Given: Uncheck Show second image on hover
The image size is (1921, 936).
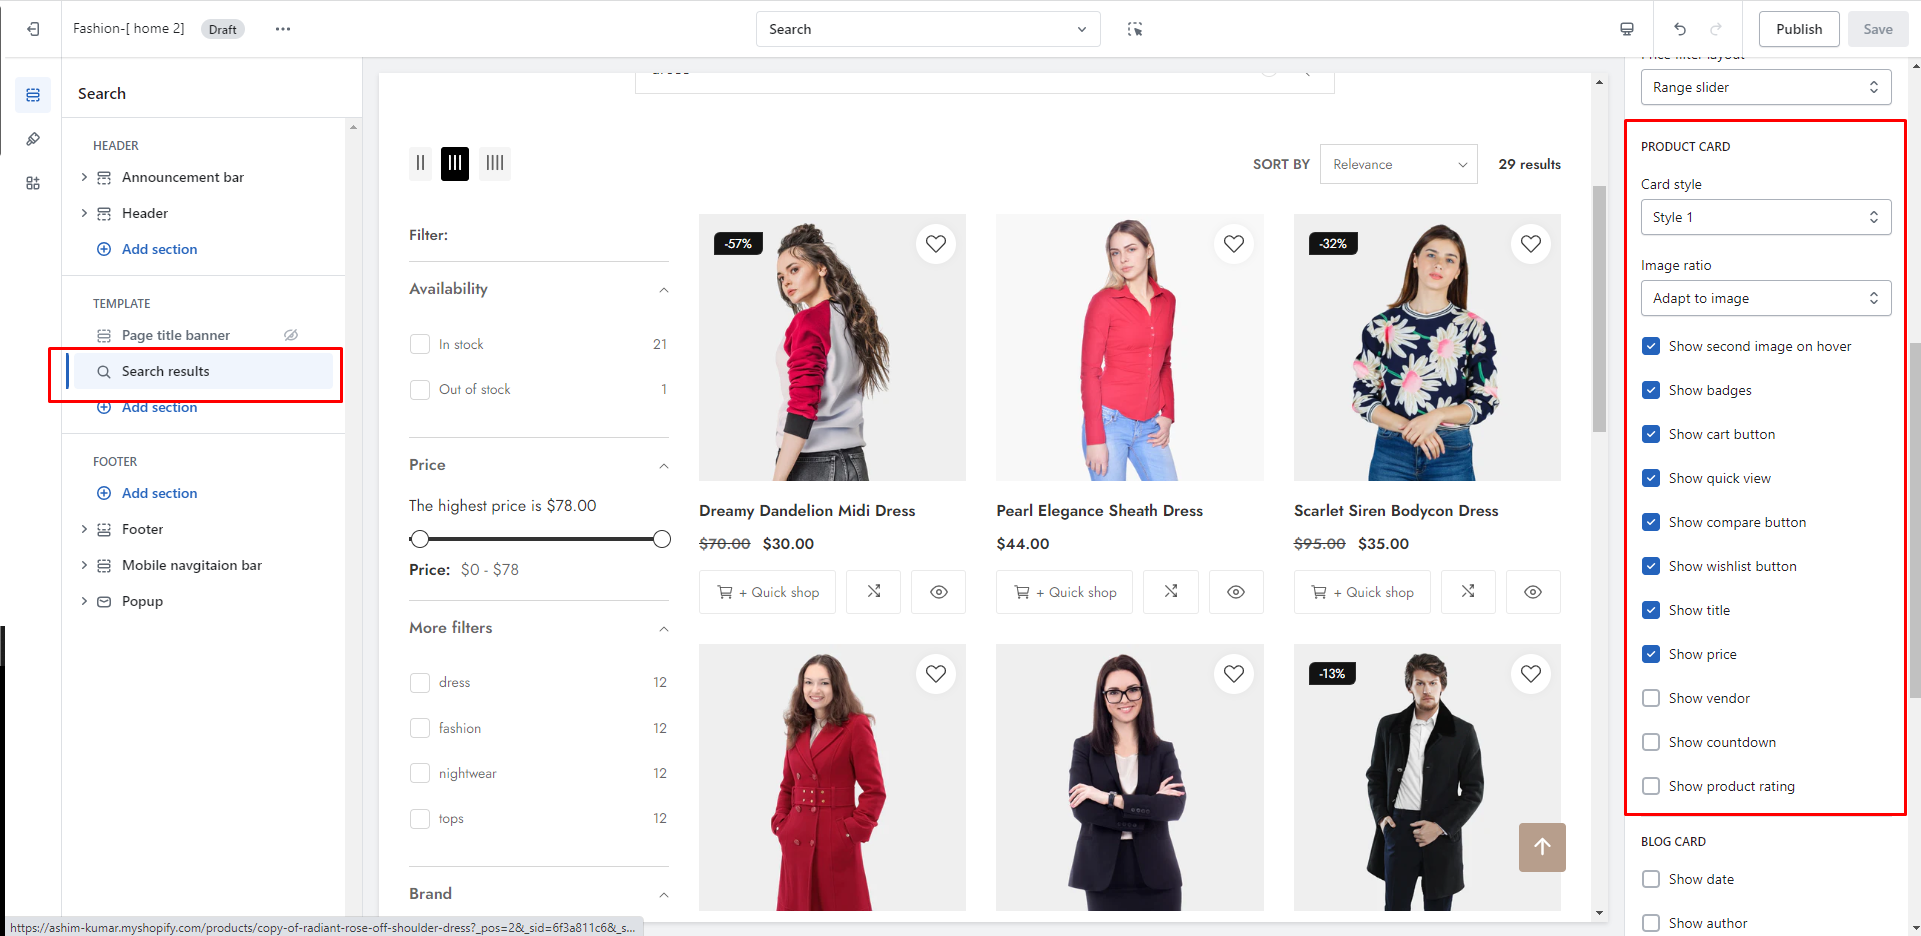Looking at the screenshot, I should (x=1651, y=346).
